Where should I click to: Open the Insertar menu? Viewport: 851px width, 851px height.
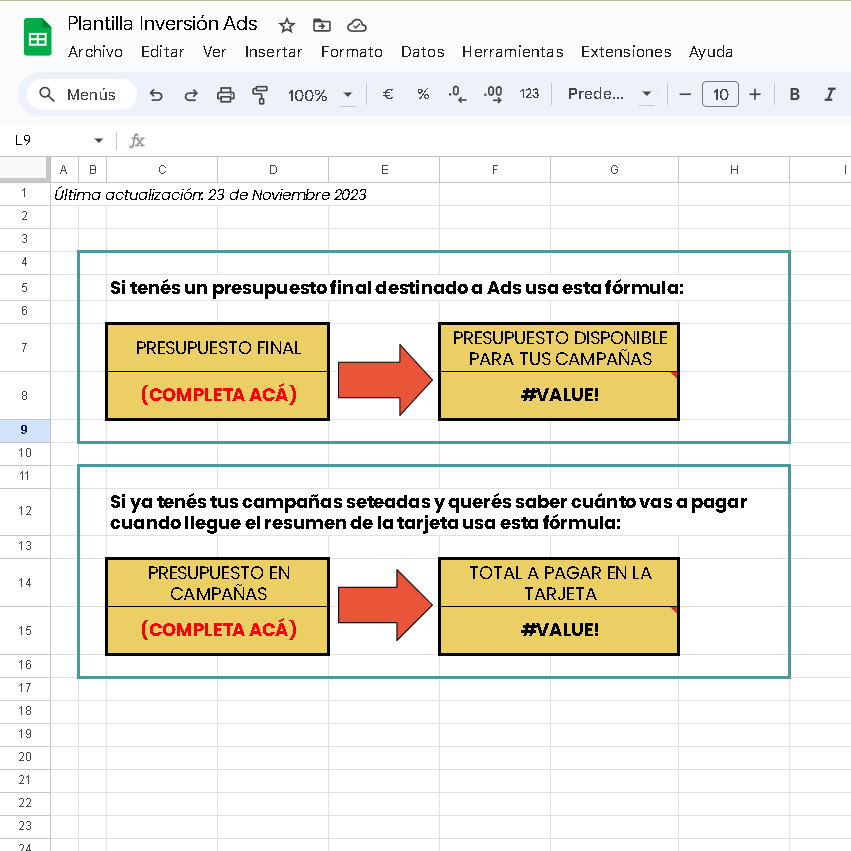click(x=273, y=52)
